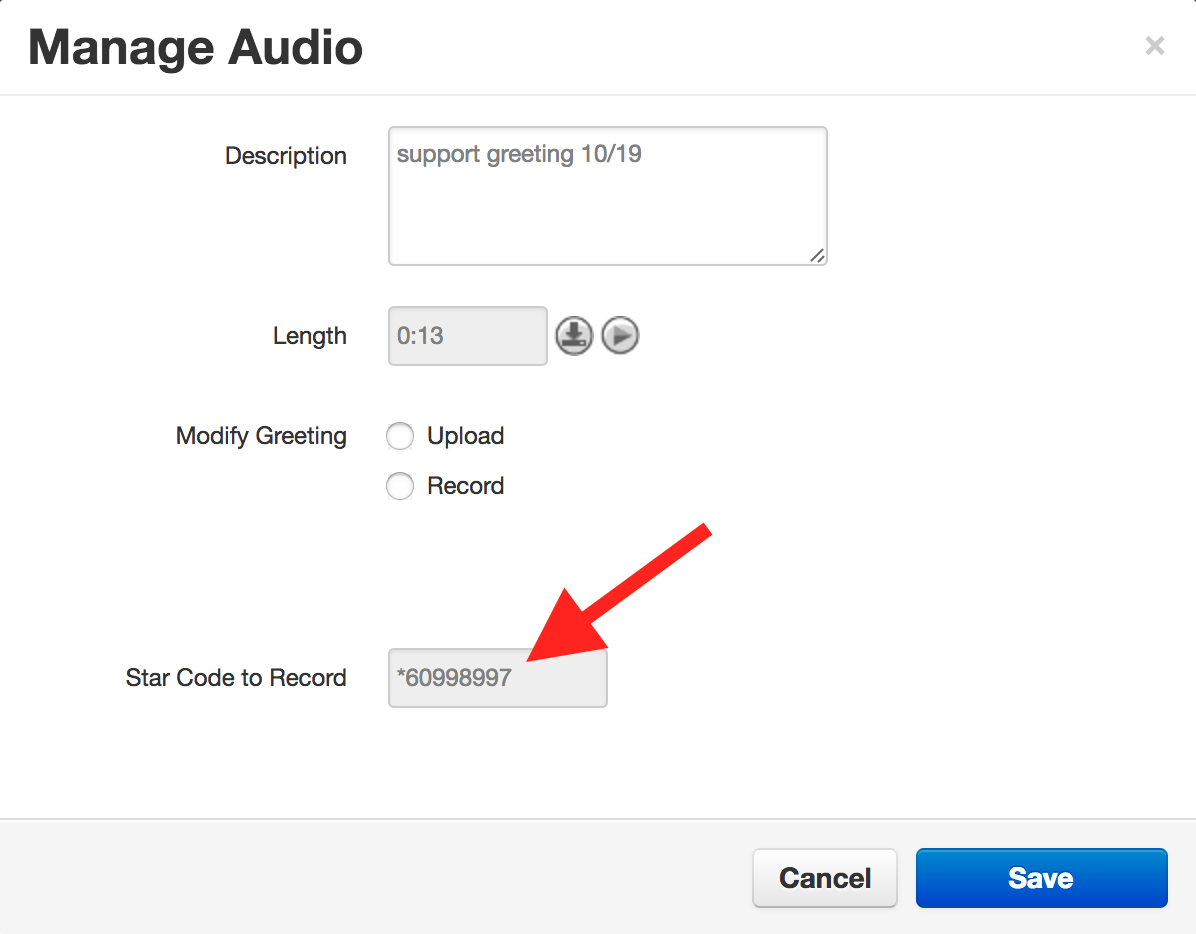This screenshot has height=934, width=1196.
Task: Select the Record radio button
Action: click(x=400, y=486)
